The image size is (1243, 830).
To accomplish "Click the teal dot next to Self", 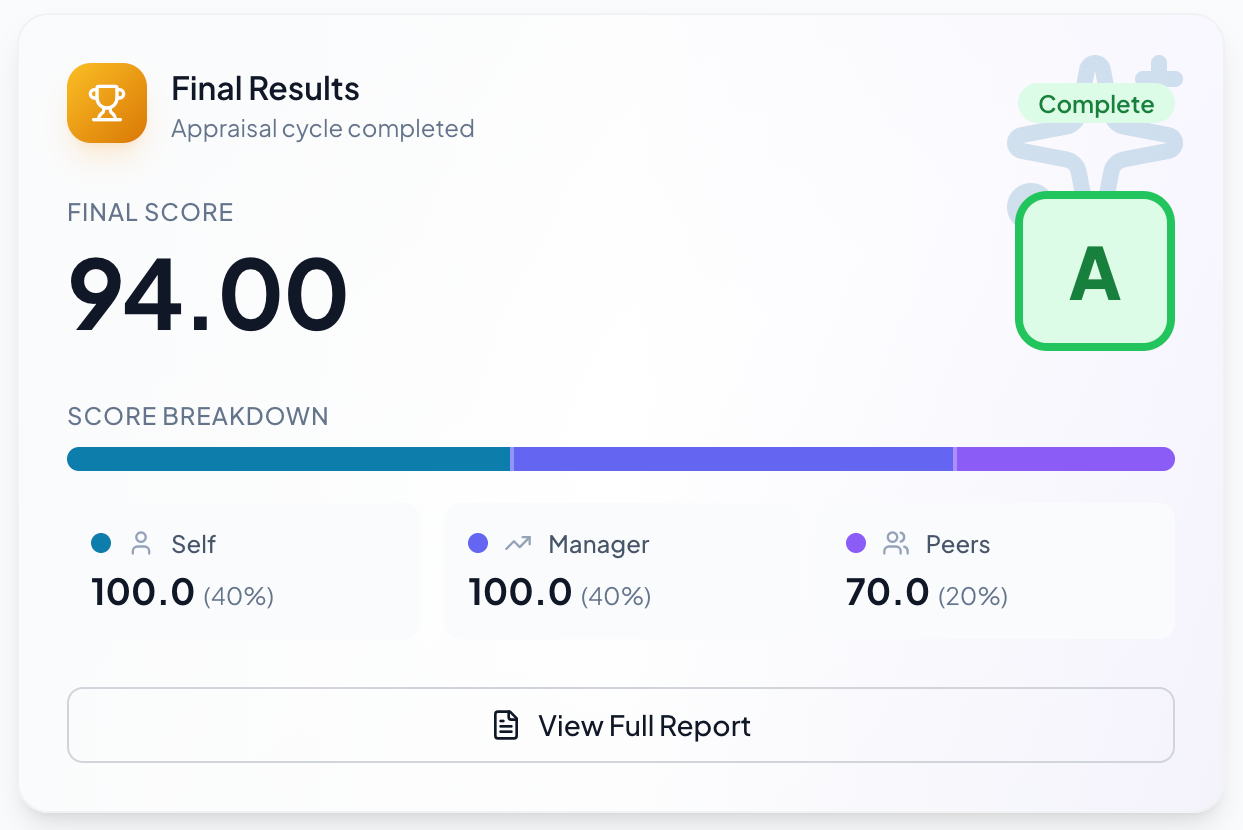I will coord(101,543).
